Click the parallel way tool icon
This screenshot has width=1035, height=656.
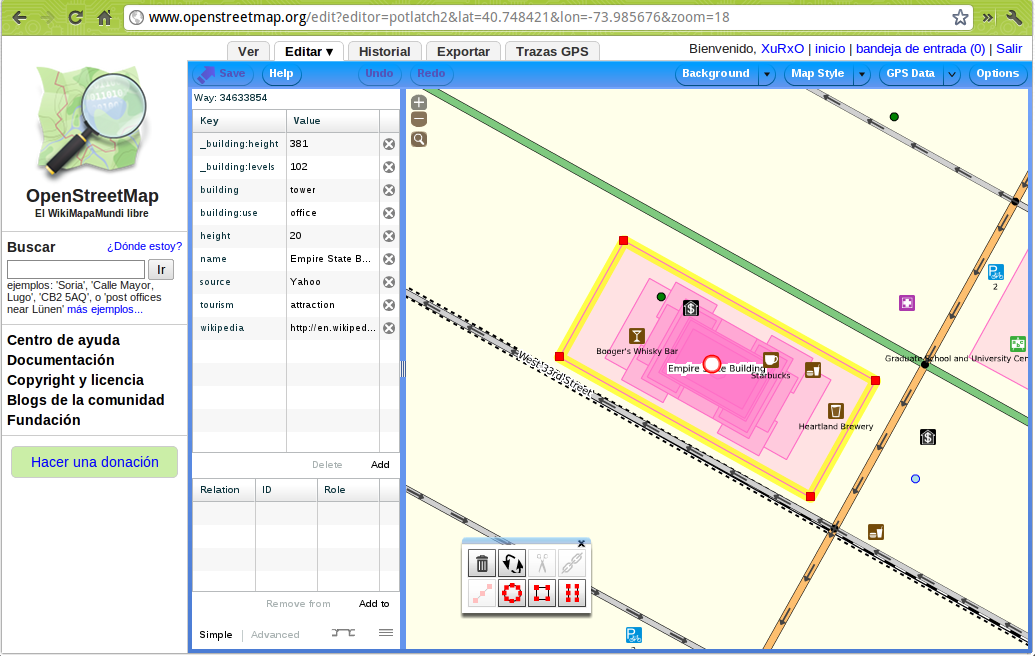tap(571, 593)
